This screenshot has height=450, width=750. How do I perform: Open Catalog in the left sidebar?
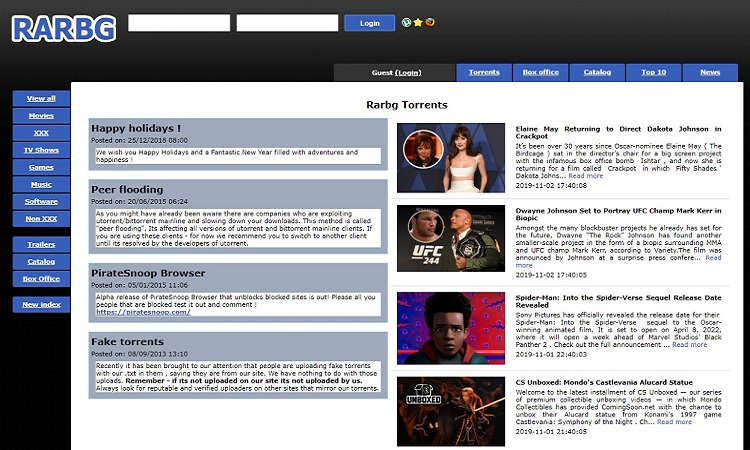click(x=41, y=262)
